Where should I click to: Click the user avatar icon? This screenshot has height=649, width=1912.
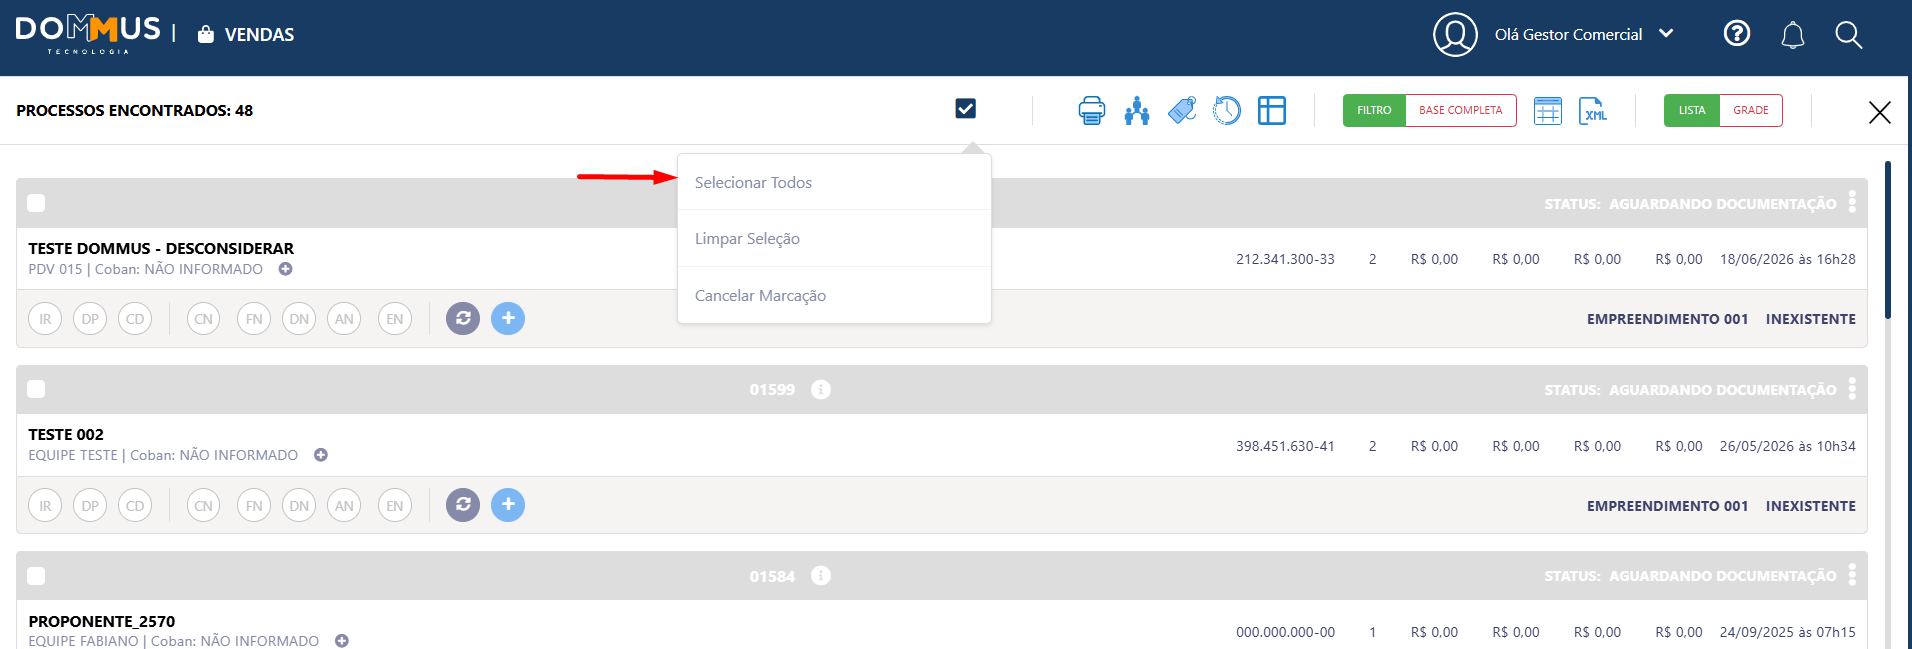[1455, 34]
